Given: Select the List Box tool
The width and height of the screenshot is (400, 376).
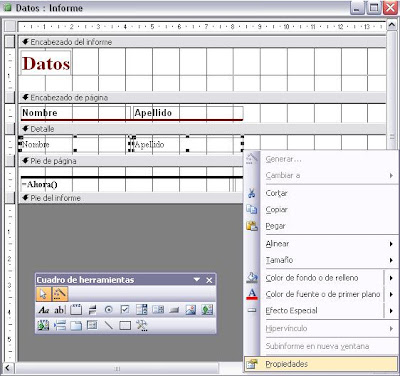Looking at the screenshot, I should 158,310.
